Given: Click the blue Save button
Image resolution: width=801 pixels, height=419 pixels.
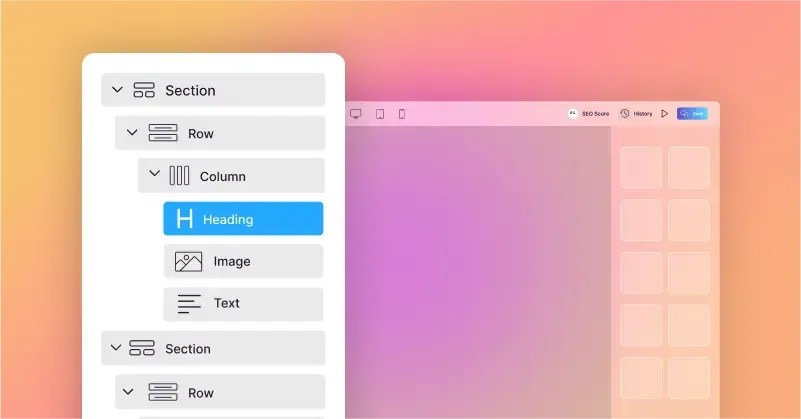Looking at the screenshot, I should pyautogui.click(x=692, y=113).
